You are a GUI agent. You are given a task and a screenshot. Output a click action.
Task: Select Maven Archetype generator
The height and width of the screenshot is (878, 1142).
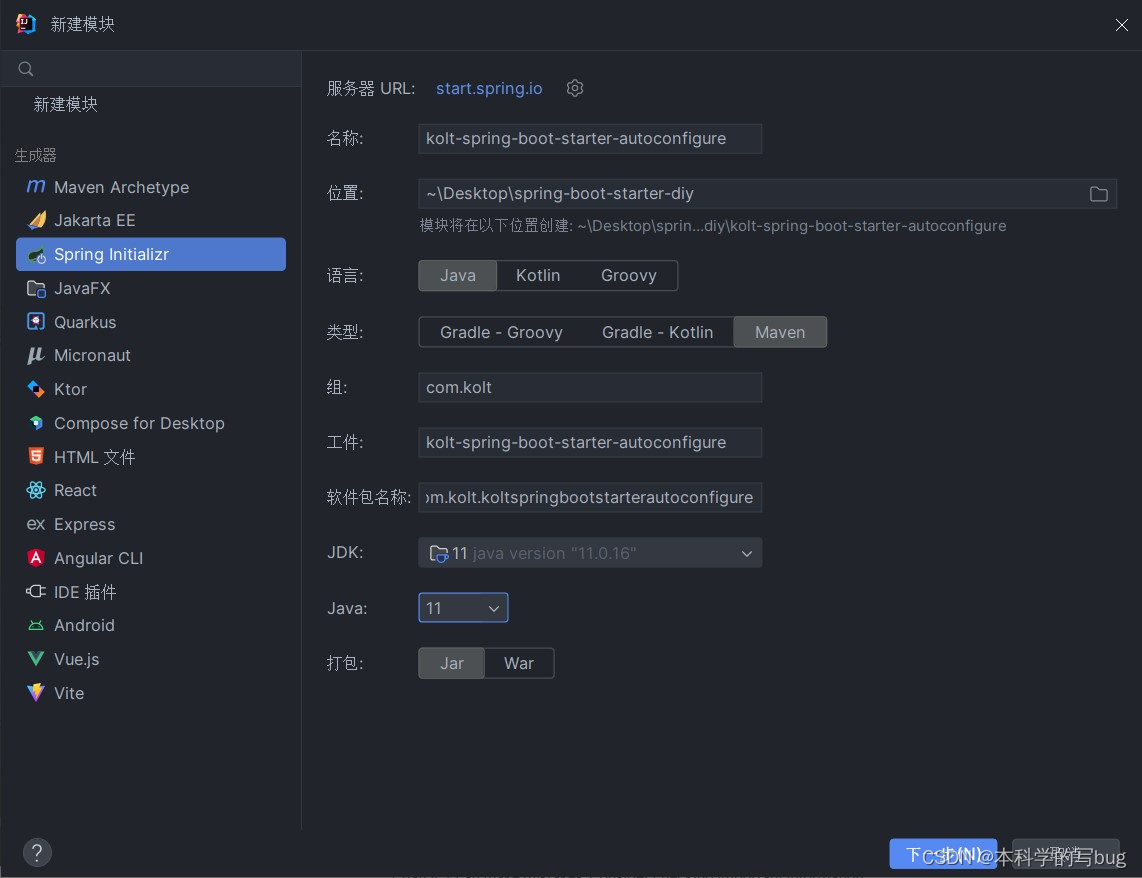point(151,187)
